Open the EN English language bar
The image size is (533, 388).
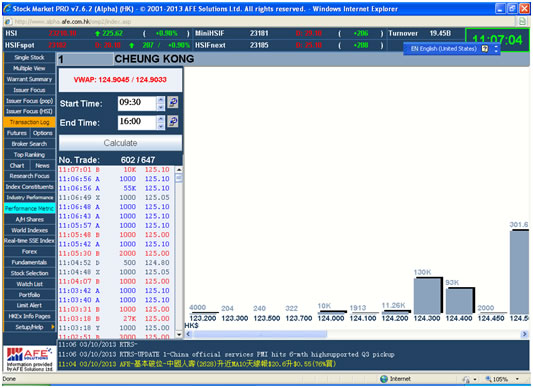(444, 49)
